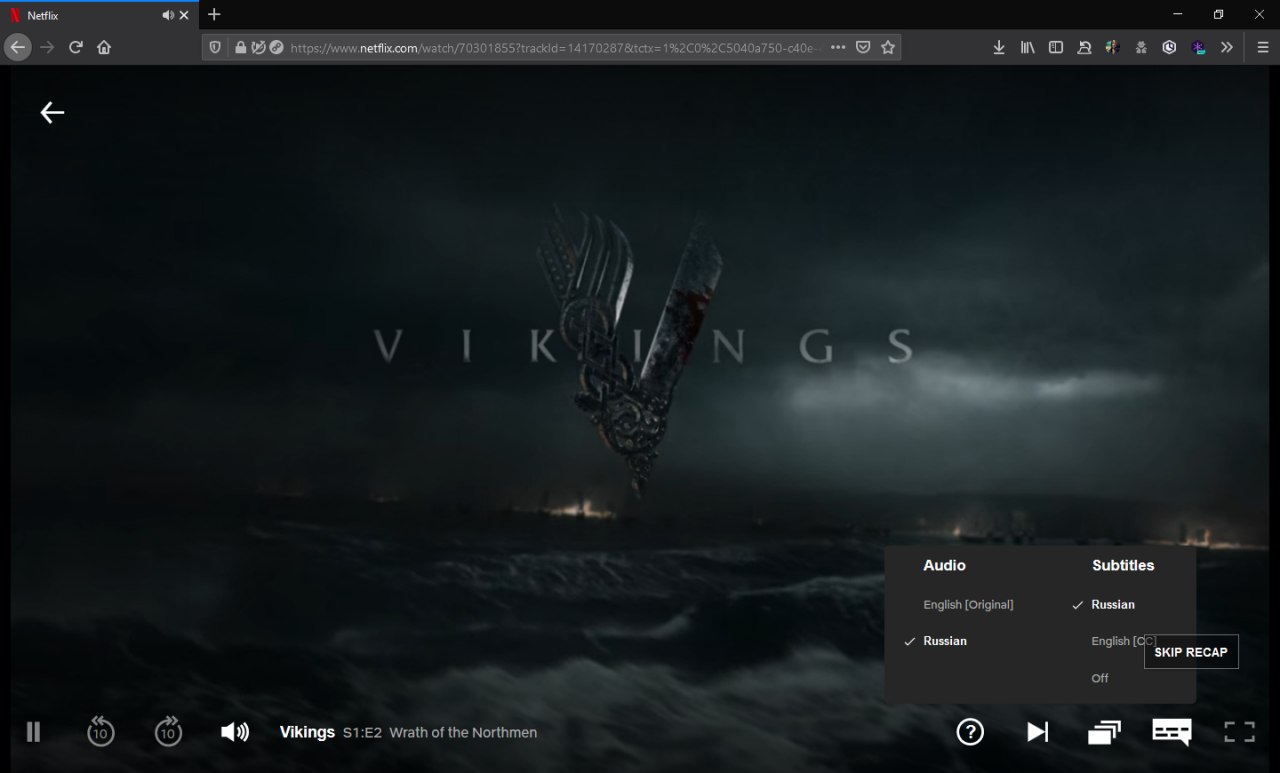The height and width of the screenshot is (773, 1280).
Task: Open the episodes list icon
Action: click(x=1104, y=732)
